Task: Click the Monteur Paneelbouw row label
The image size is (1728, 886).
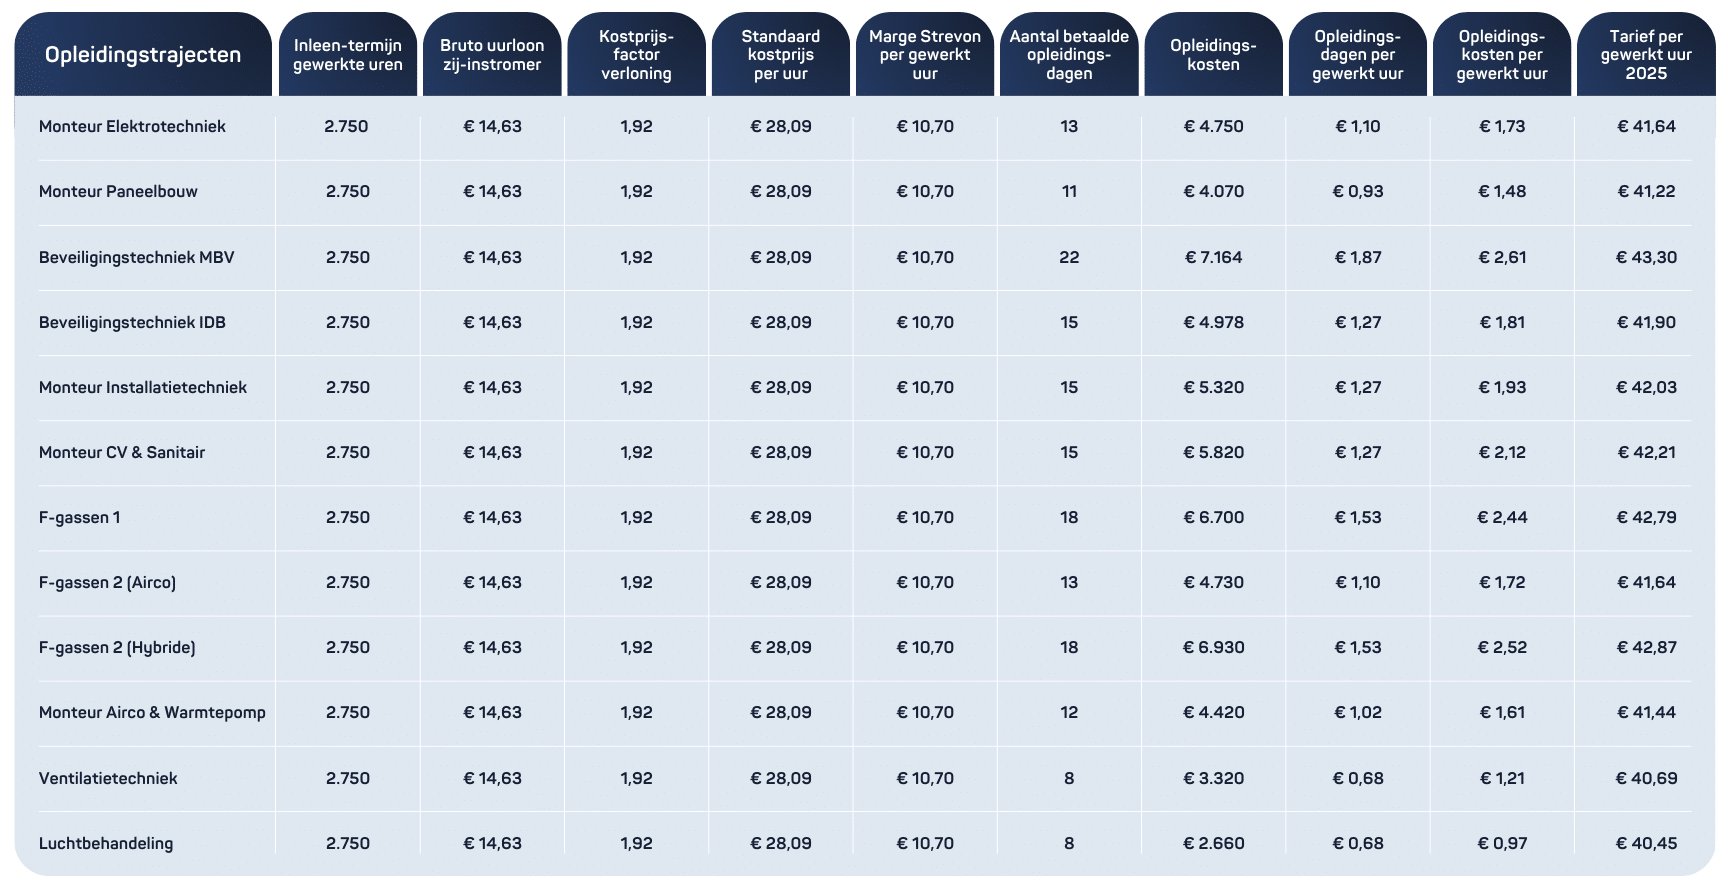Action: (118, 192)
